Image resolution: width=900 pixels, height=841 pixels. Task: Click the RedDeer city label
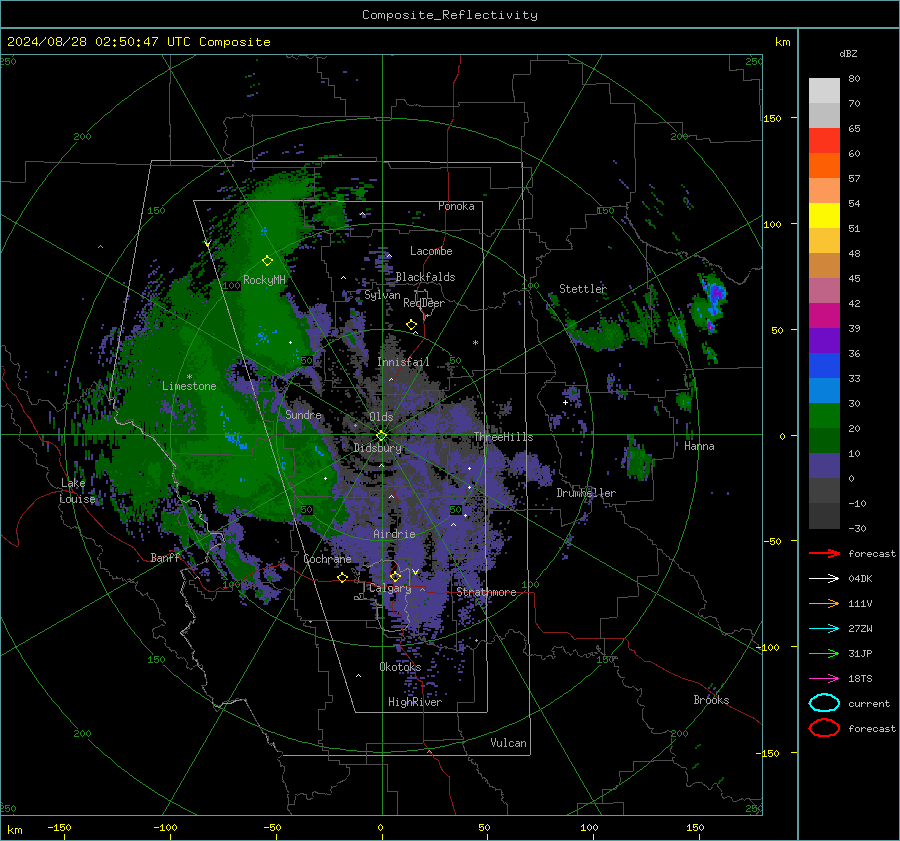[424, 303]
